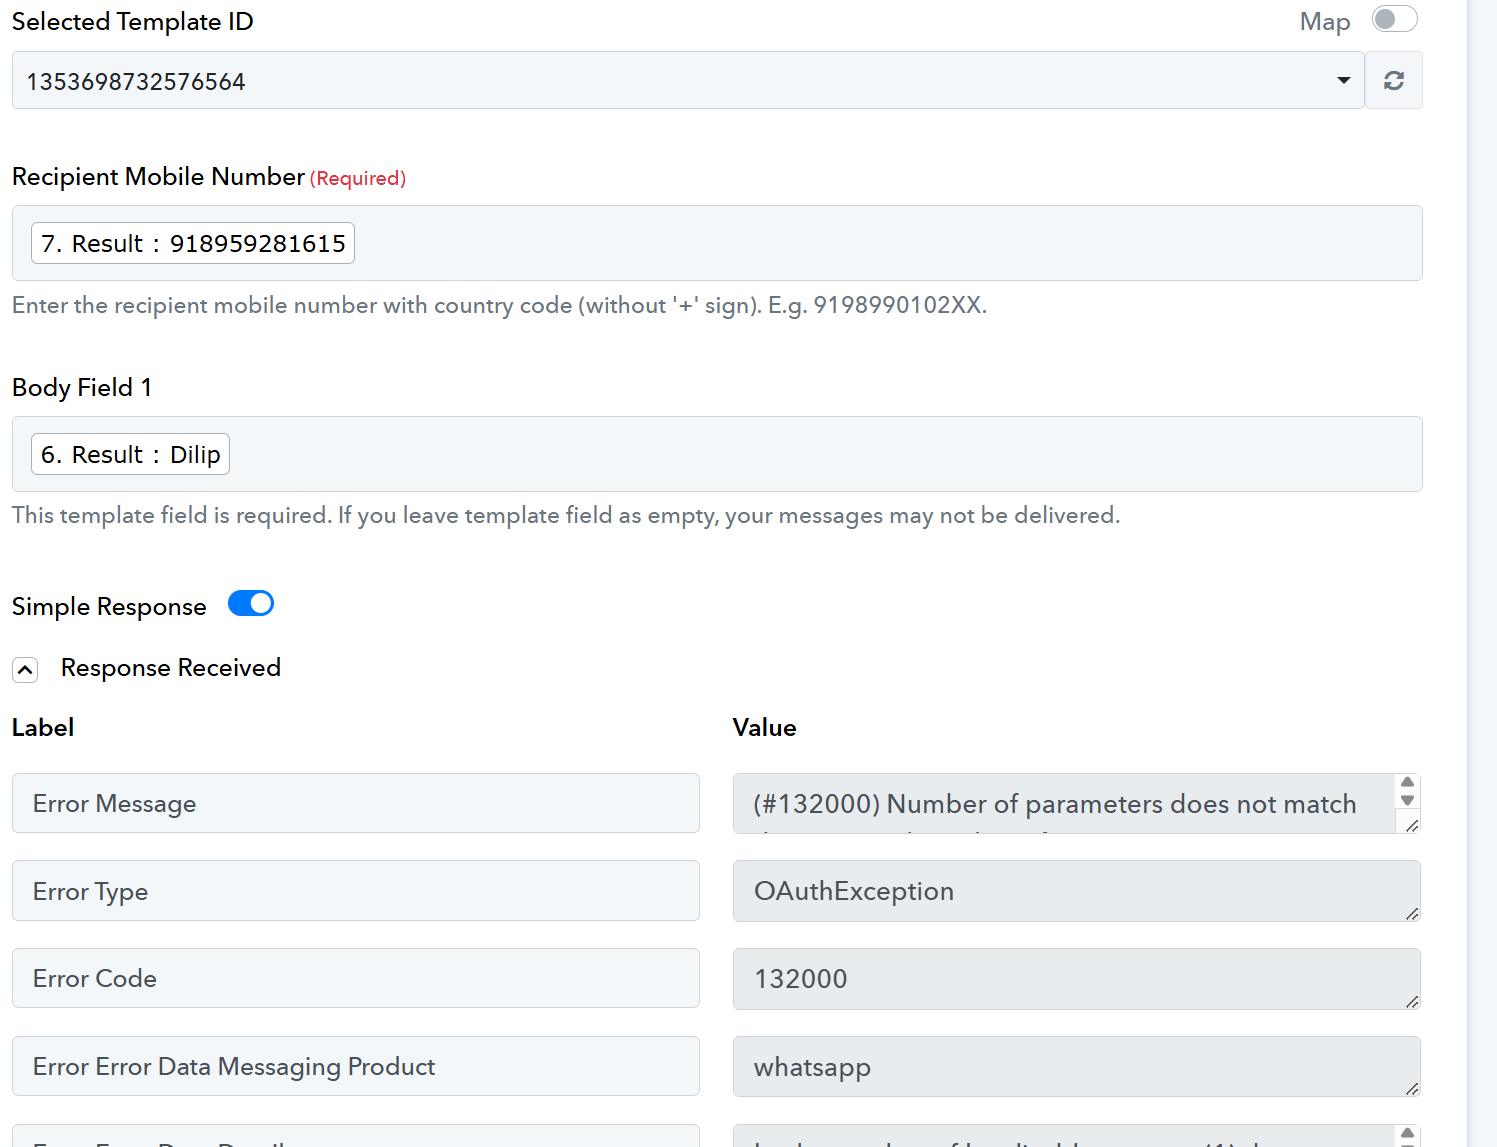Click the whatsapp value field
This screenshot has width=1497, height=1147.
pyautogui.click(x=1076, y=1067)
